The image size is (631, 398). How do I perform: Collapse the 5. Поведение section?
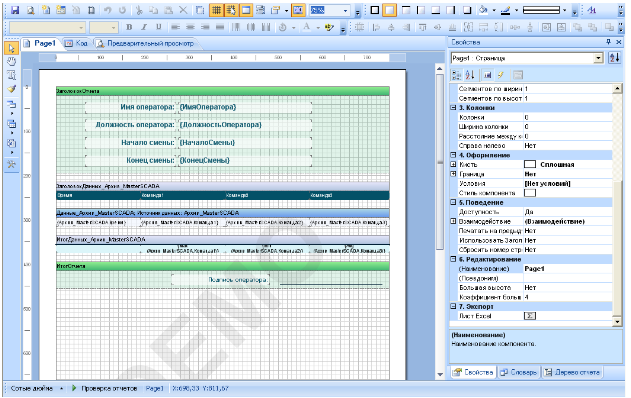tap(453, 202)
